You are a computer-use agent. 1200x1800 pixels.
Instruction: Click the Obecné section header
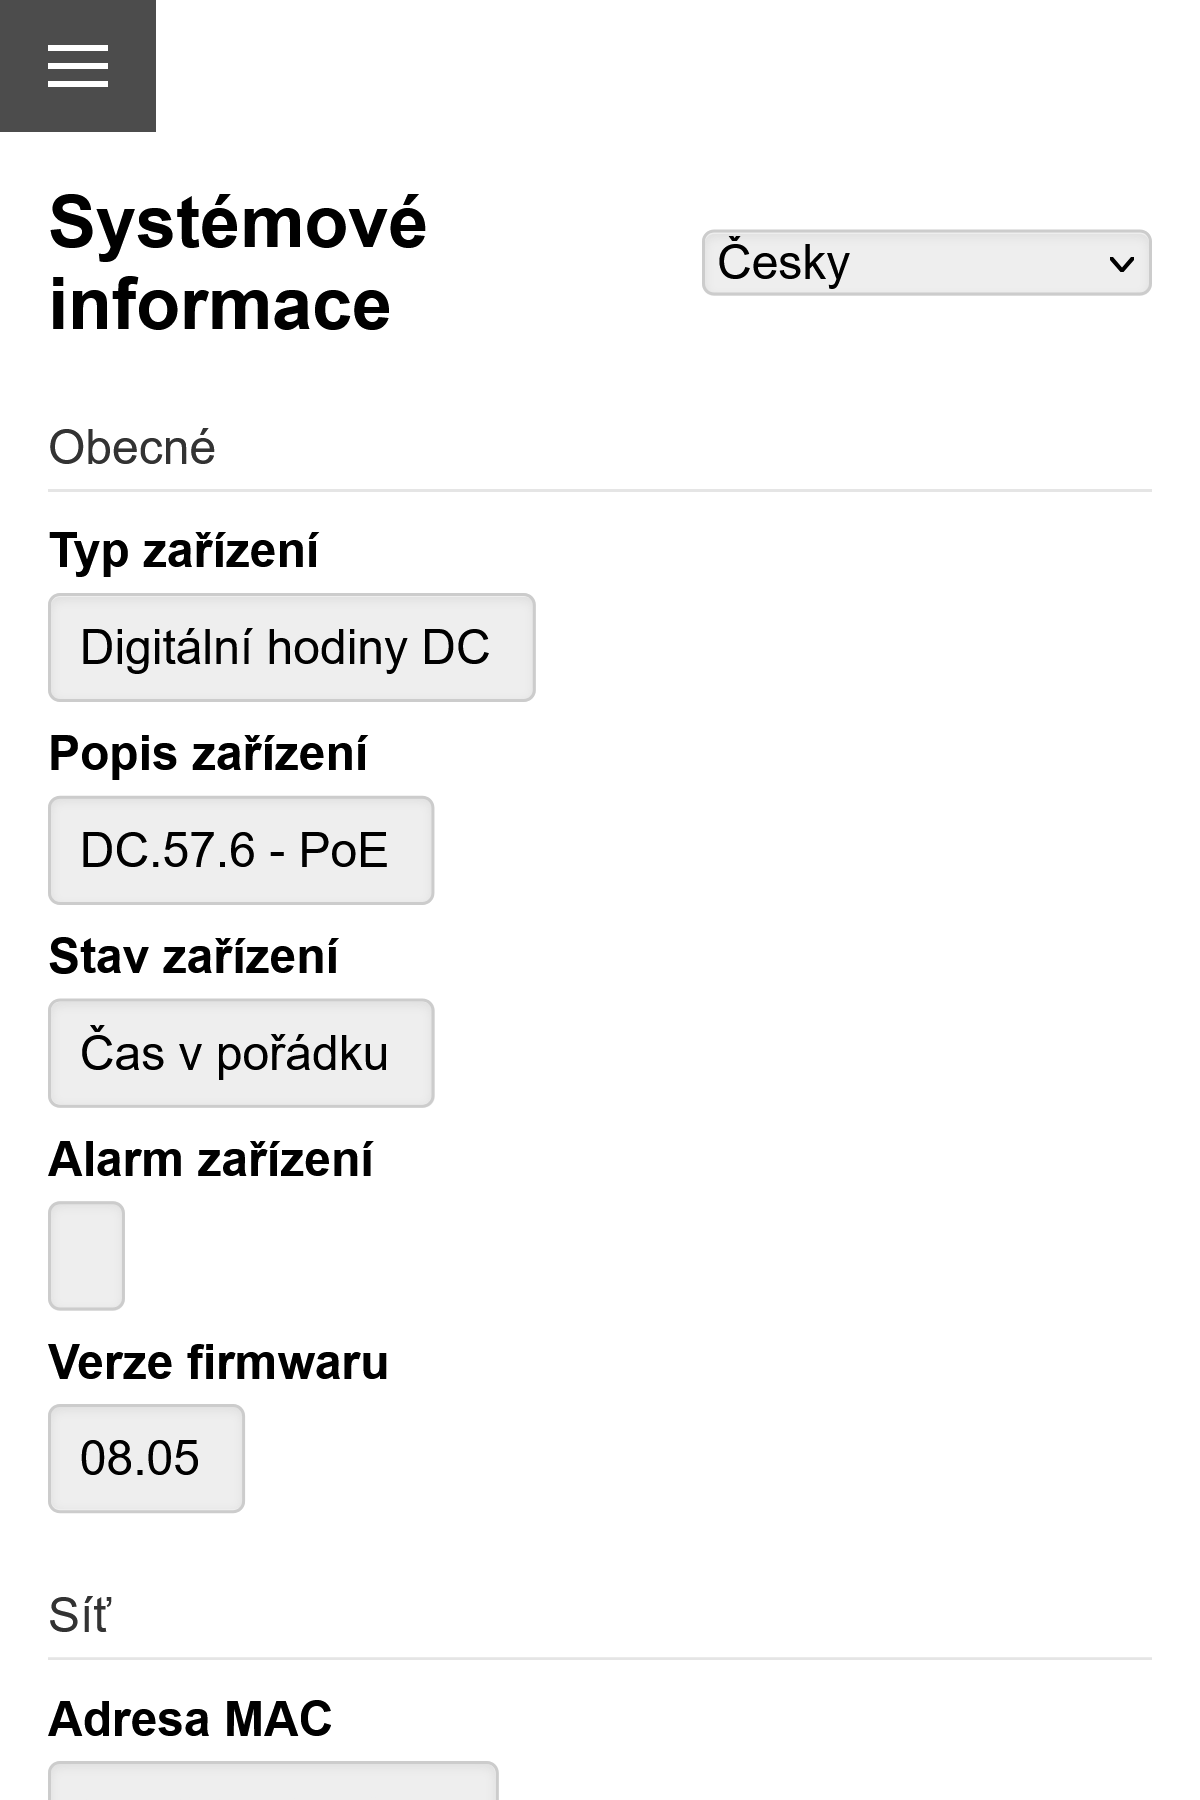[131, 446]
